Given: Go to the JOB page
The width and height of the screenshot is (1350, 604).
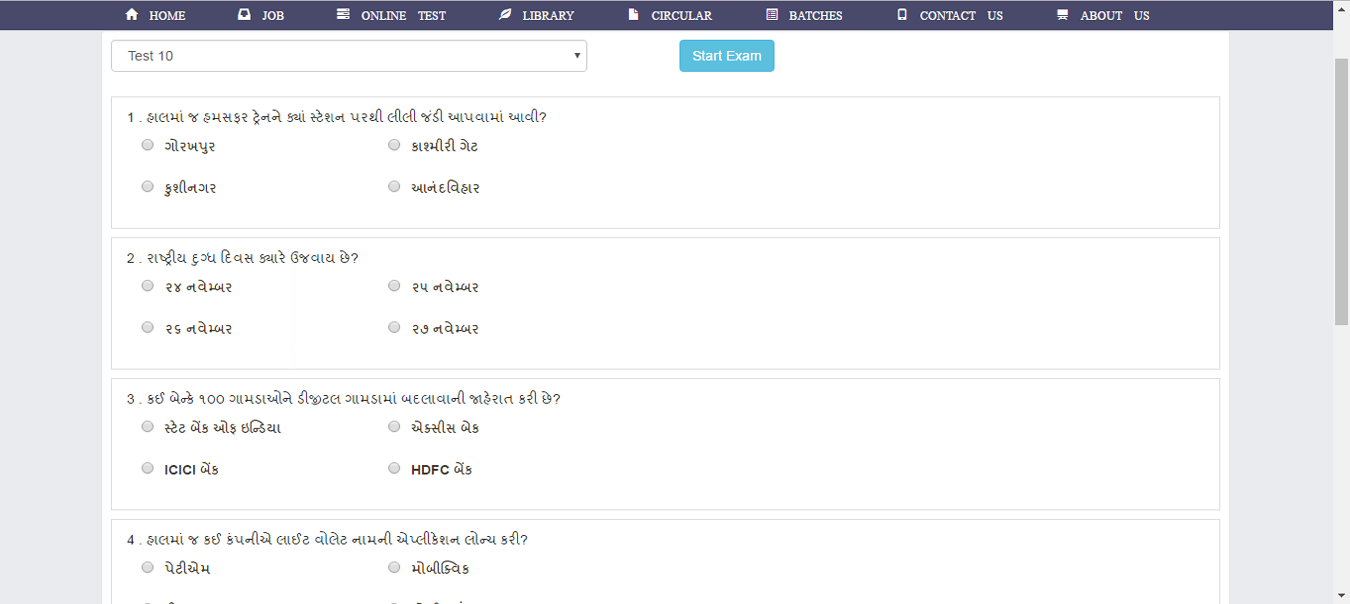Looking at the screenshot, I should tap(273, 16).
